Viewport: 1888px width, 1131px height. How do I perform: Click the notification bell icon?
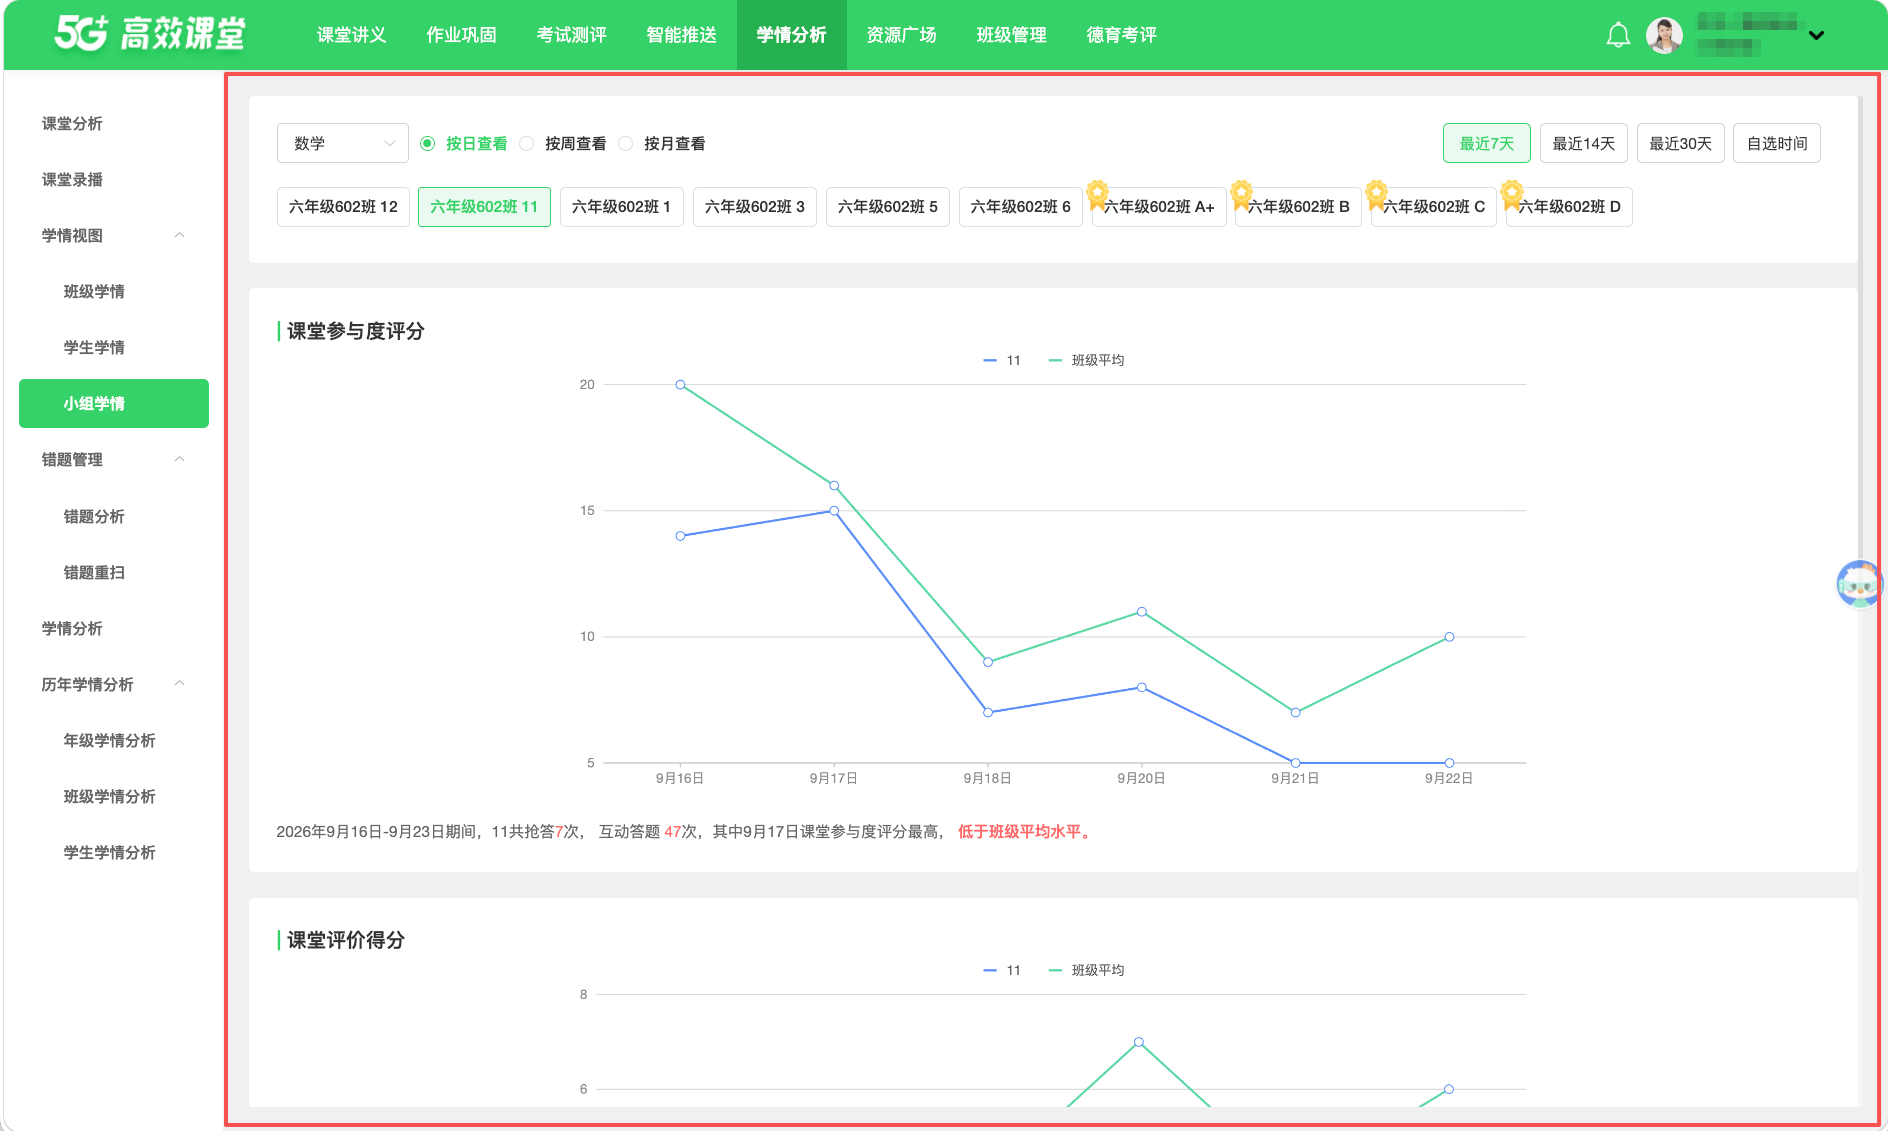coord(1618,35)
